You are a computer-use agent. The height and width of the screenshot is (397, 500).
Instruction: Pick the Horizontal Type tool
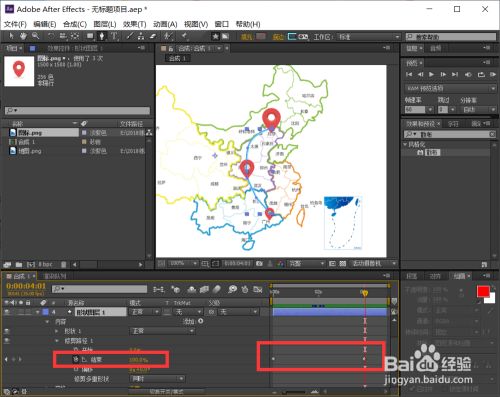coord(114,36)
